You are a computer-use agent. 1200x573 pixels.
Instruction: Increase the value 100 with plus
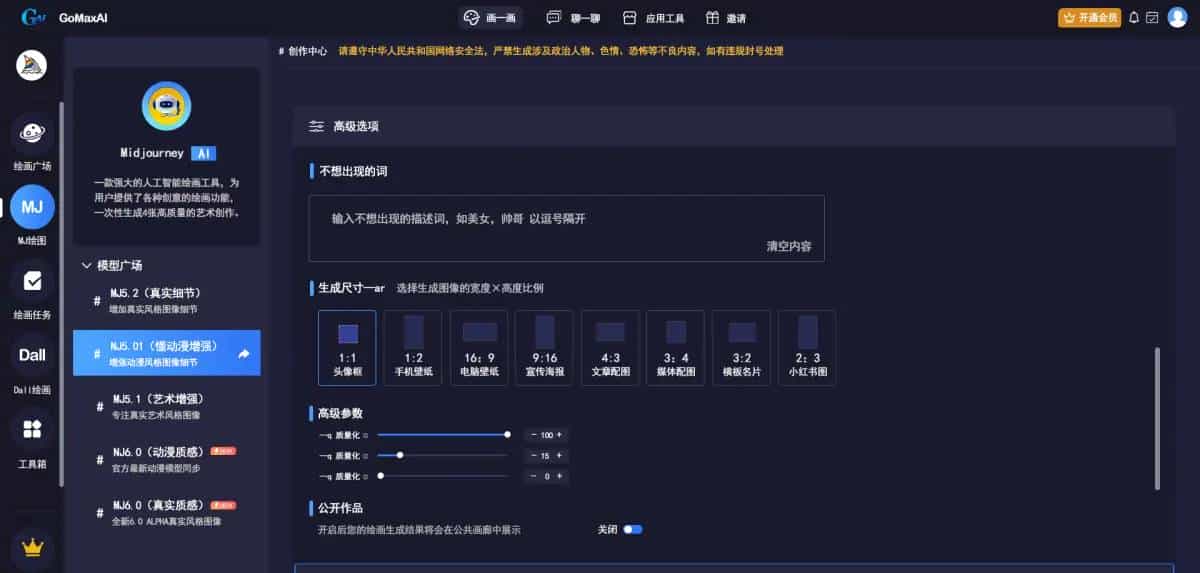559,435
